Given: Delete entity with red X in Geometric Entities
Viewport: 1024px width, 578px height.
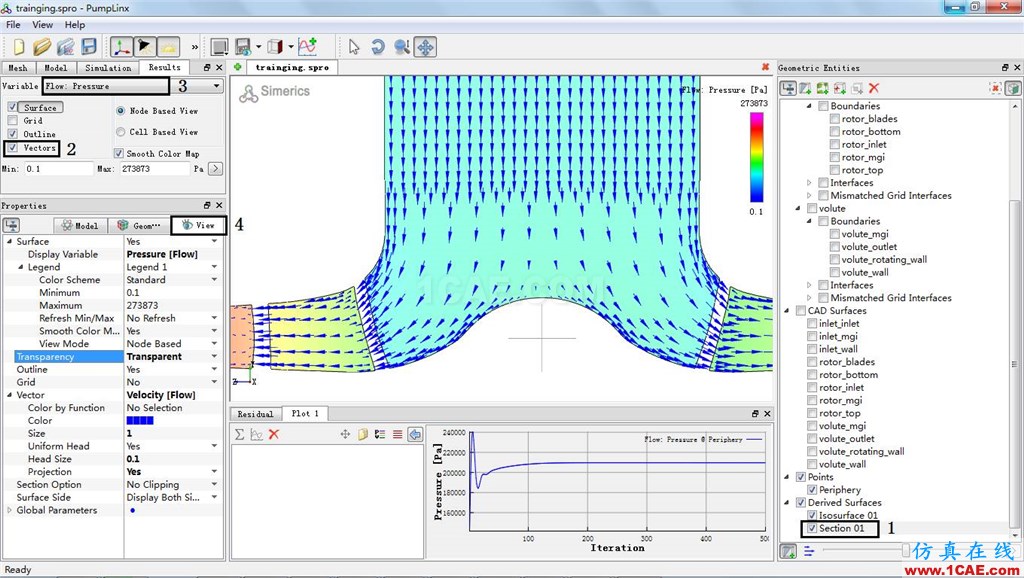Looking at the screenshot, I should click(874, 88).
